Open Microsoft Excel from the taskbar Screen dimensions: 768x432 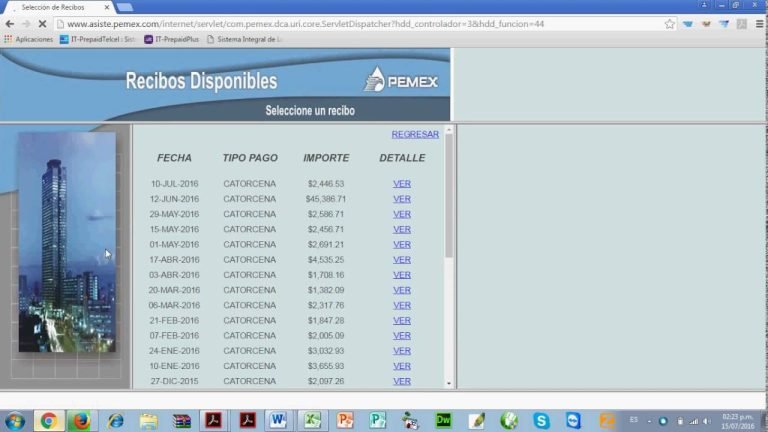[312, 421]
